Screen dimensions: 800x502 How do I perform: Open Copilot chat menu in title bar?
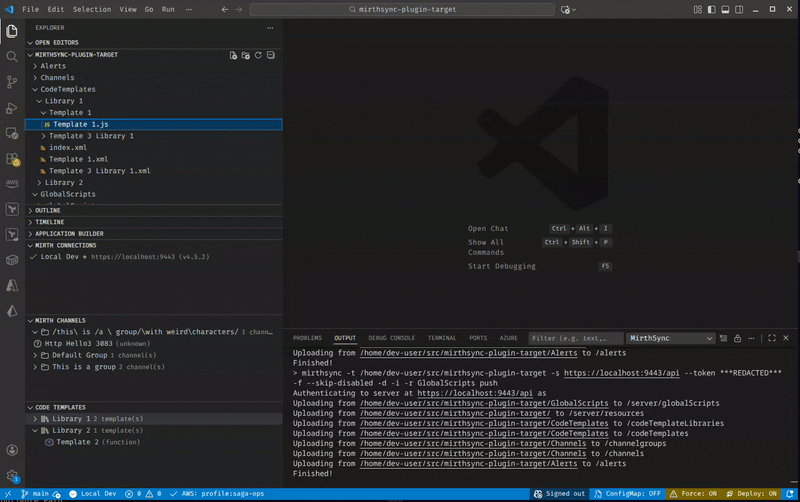[568, 9]
